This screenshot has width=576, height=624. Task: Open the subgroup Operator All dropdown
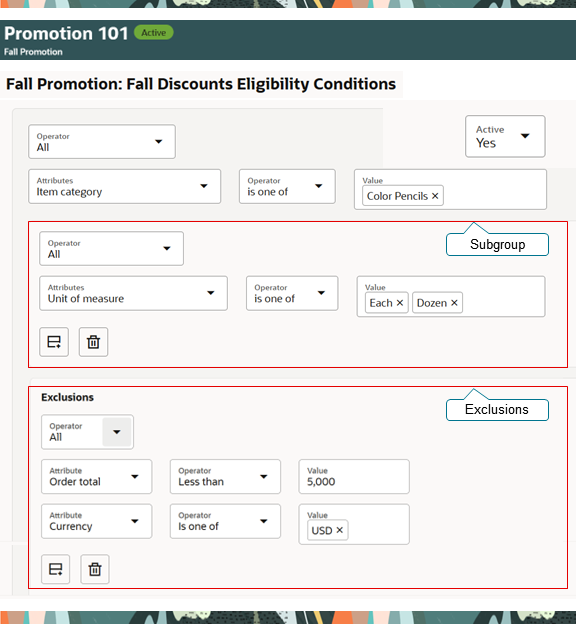tap(111, 249)
